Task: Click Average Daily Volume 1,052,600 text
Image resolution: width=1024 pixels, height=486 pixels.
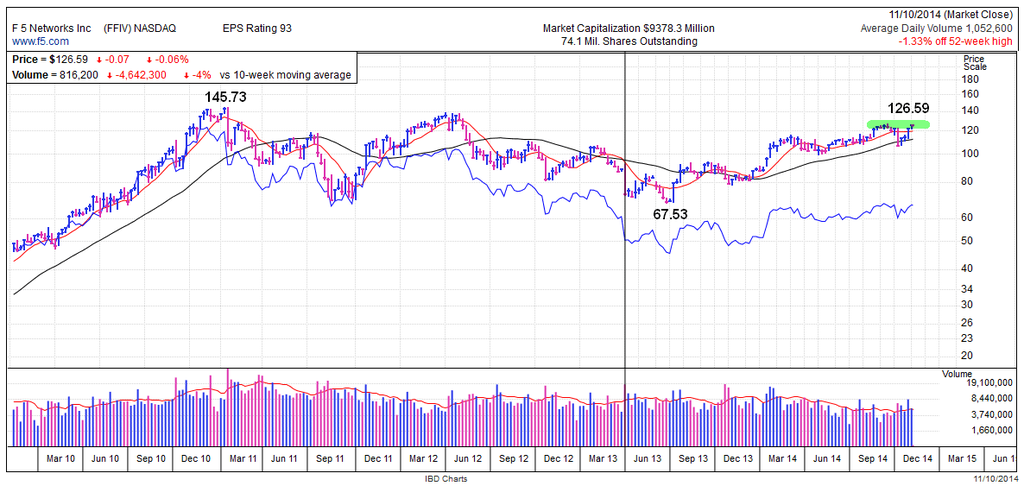Action: point(936,29)
